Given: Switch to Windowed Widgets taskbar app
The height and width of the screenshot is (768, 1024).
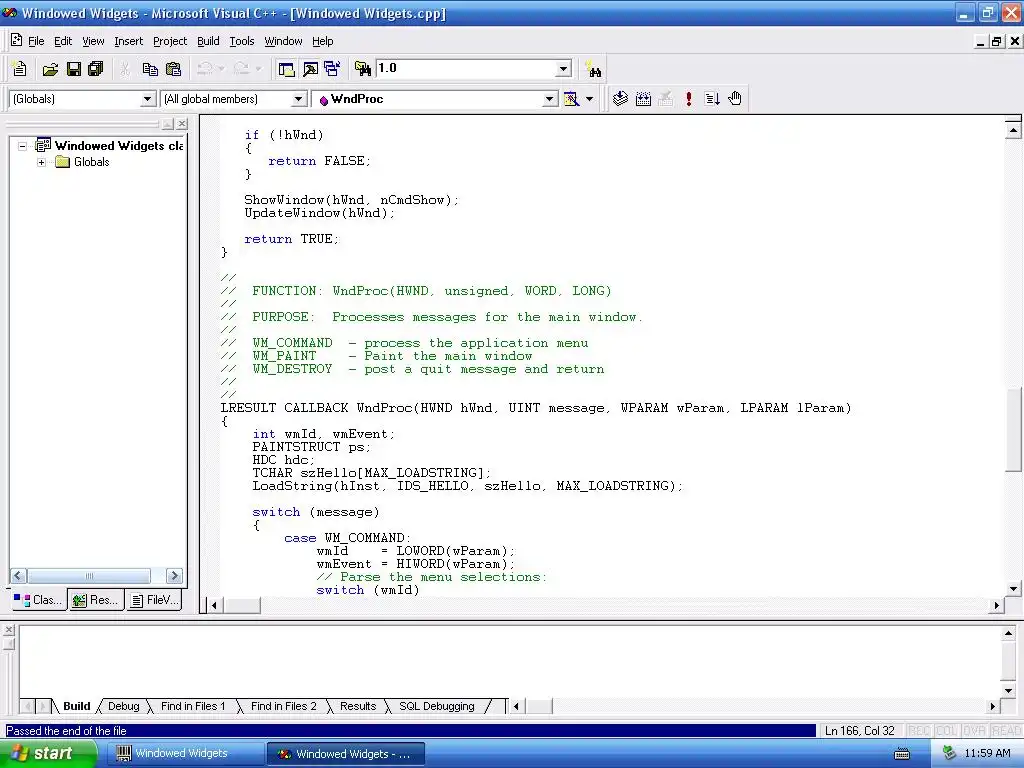Looking at the screenshot, I should point(187,754).
